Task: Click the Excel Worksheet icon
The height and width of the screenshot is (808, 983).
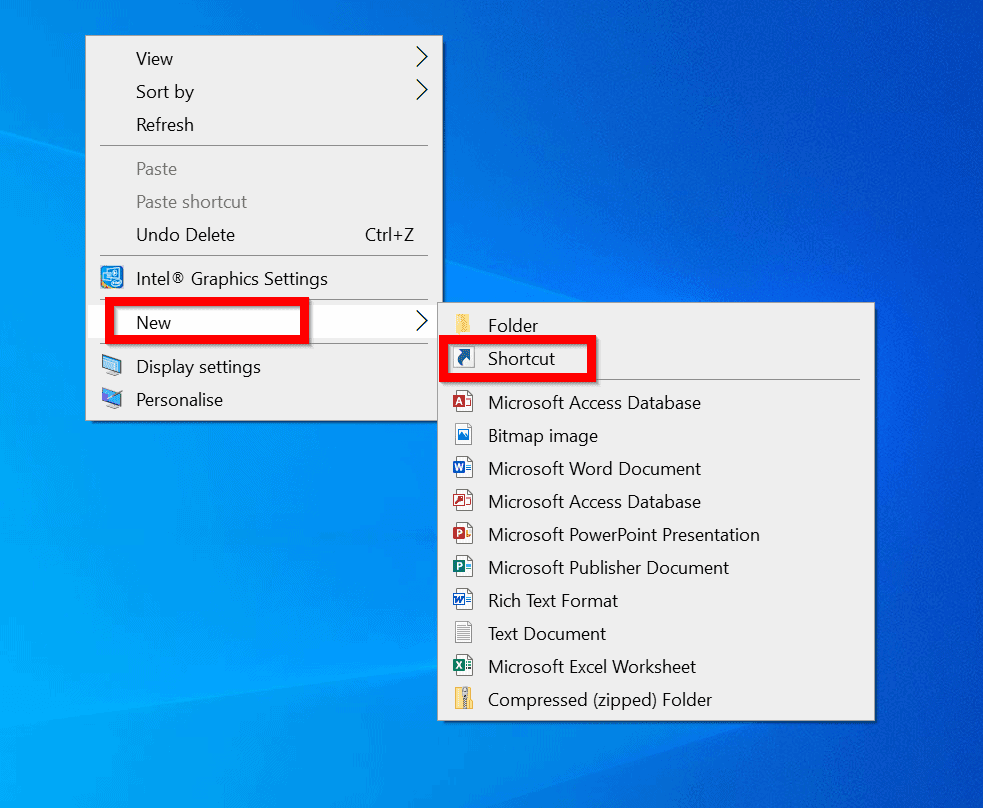Action: click(463, 666)
